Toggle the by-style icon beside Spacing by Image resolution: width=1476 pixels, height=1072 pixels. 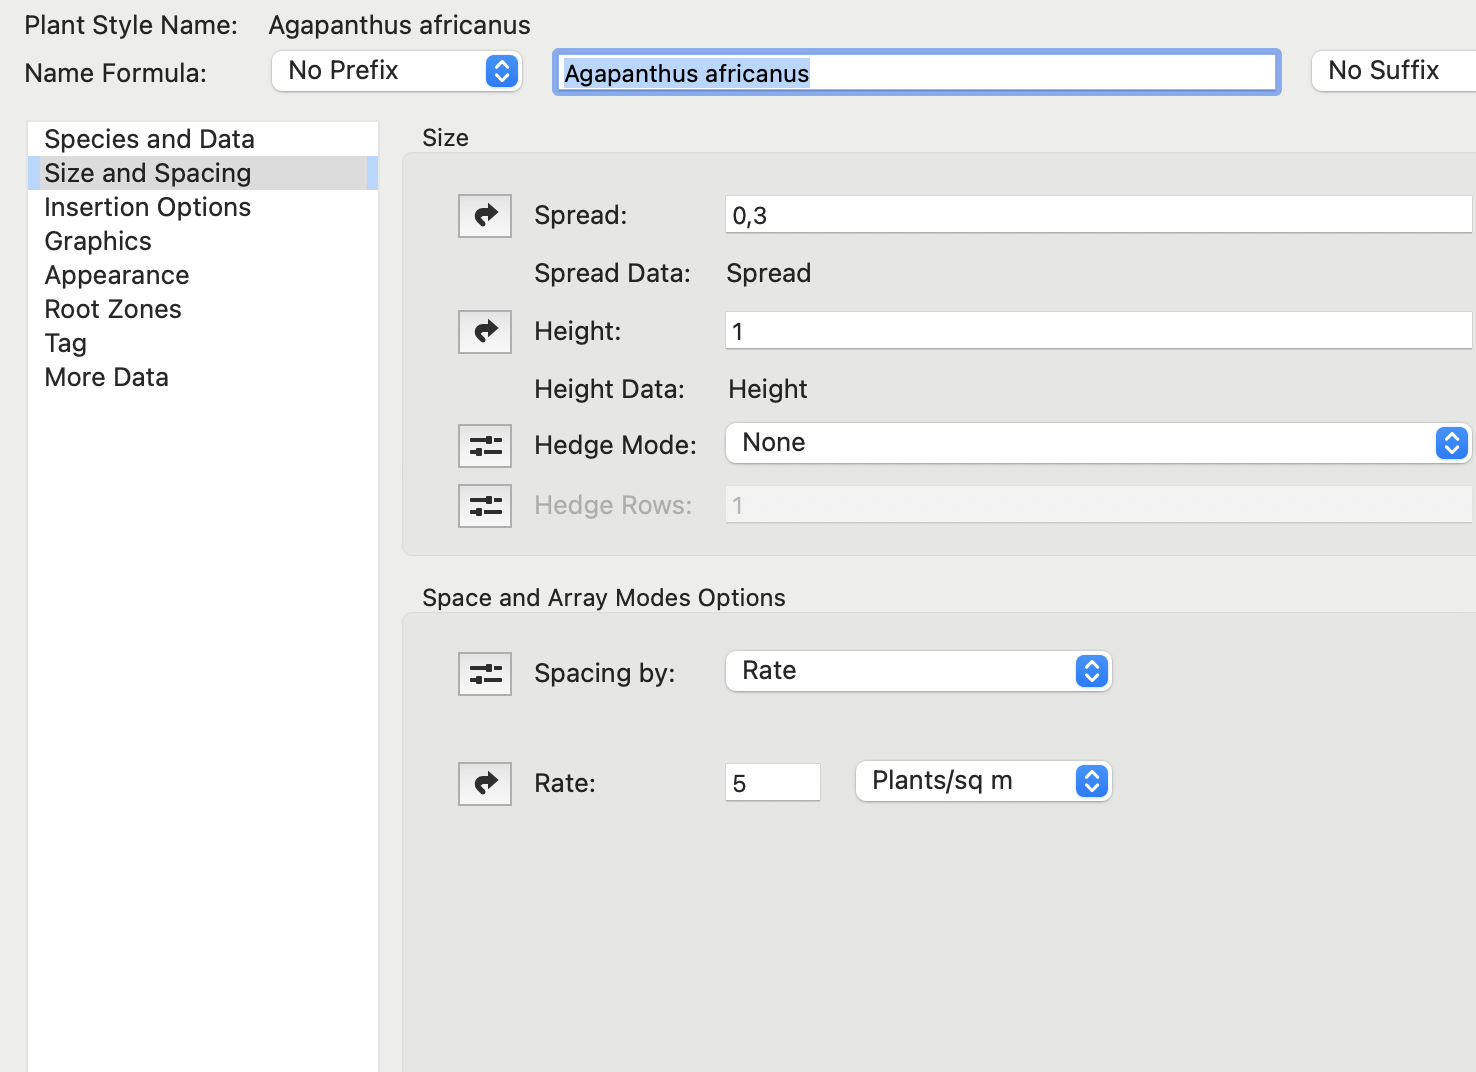[485, 674]
